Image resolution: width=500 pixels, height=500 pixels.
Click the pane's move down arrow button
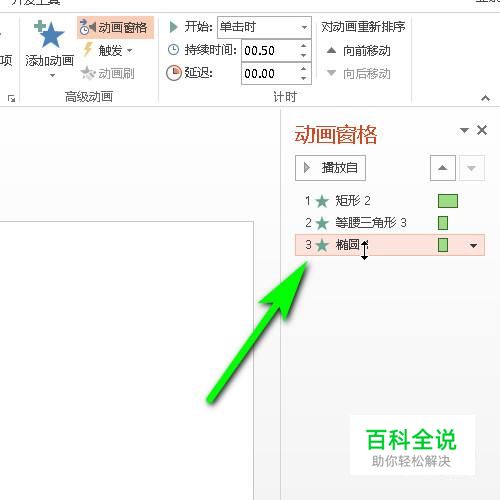pyautogui.click(x=471, y=168)
